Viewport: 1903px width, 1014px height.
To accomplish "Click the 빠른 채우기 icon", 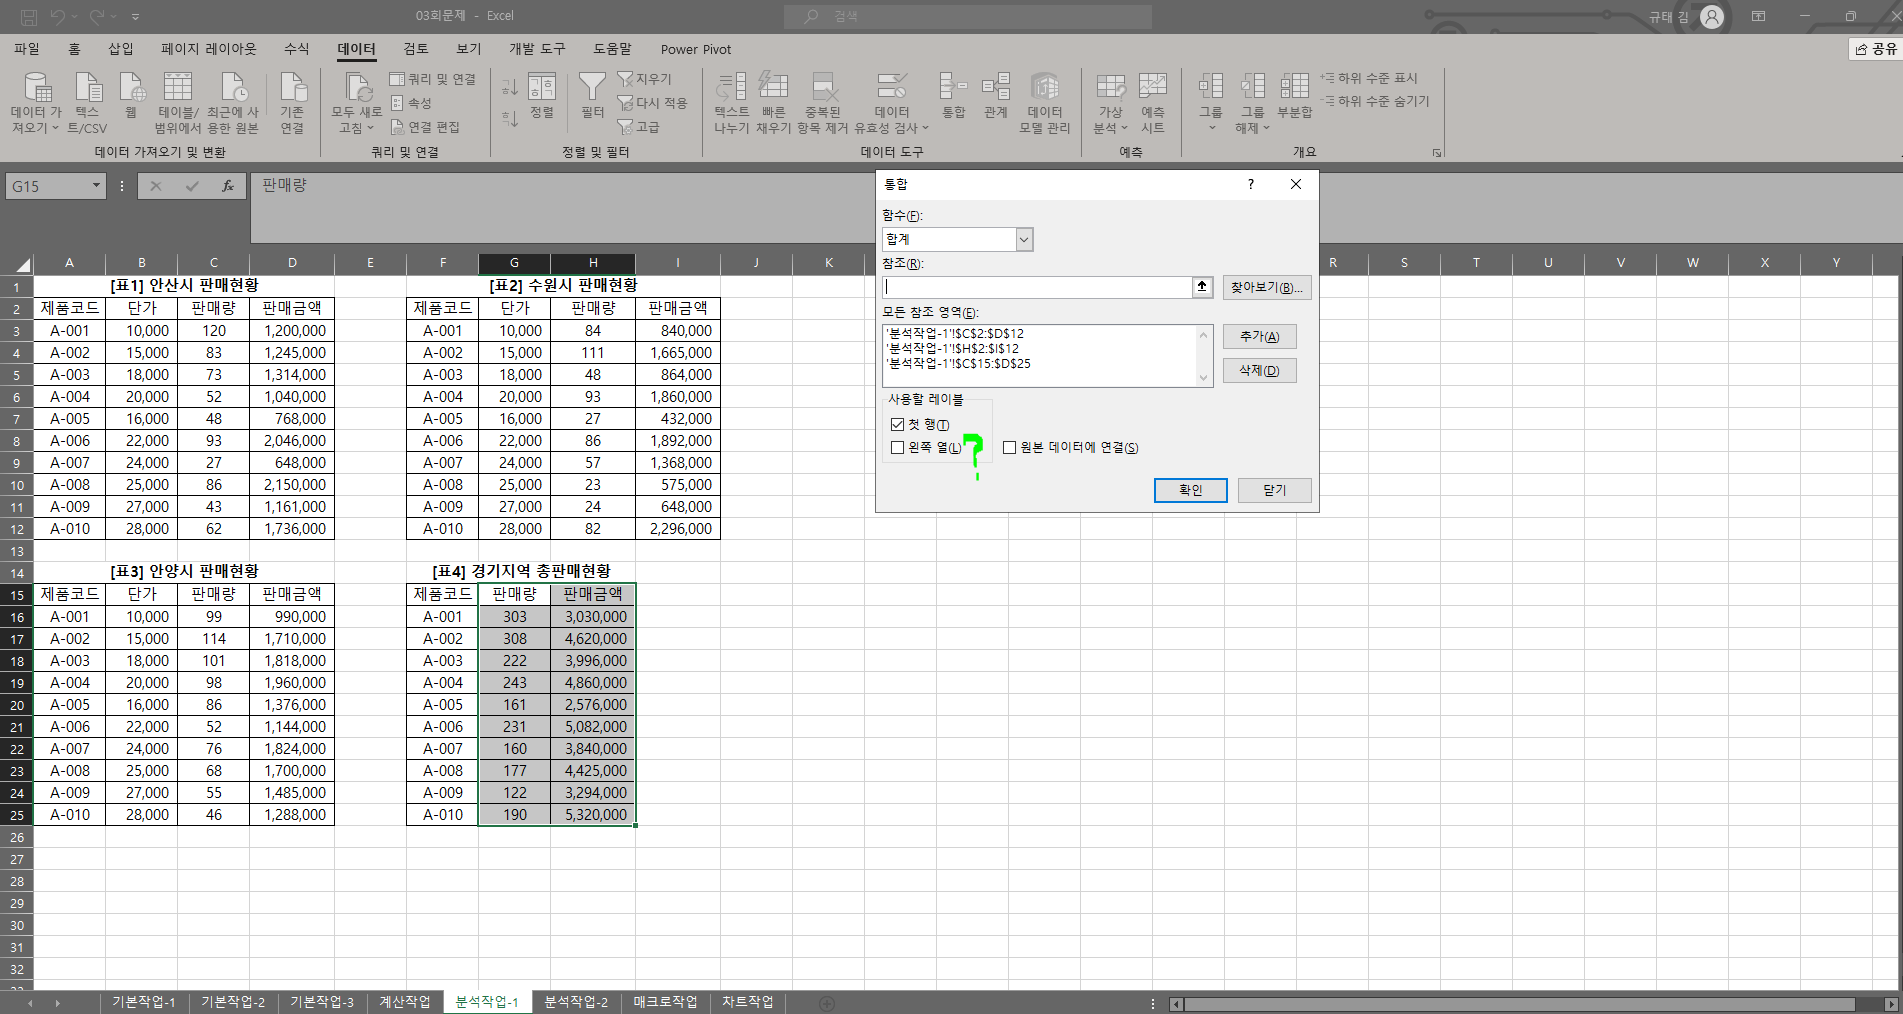I will click(773, 90).
